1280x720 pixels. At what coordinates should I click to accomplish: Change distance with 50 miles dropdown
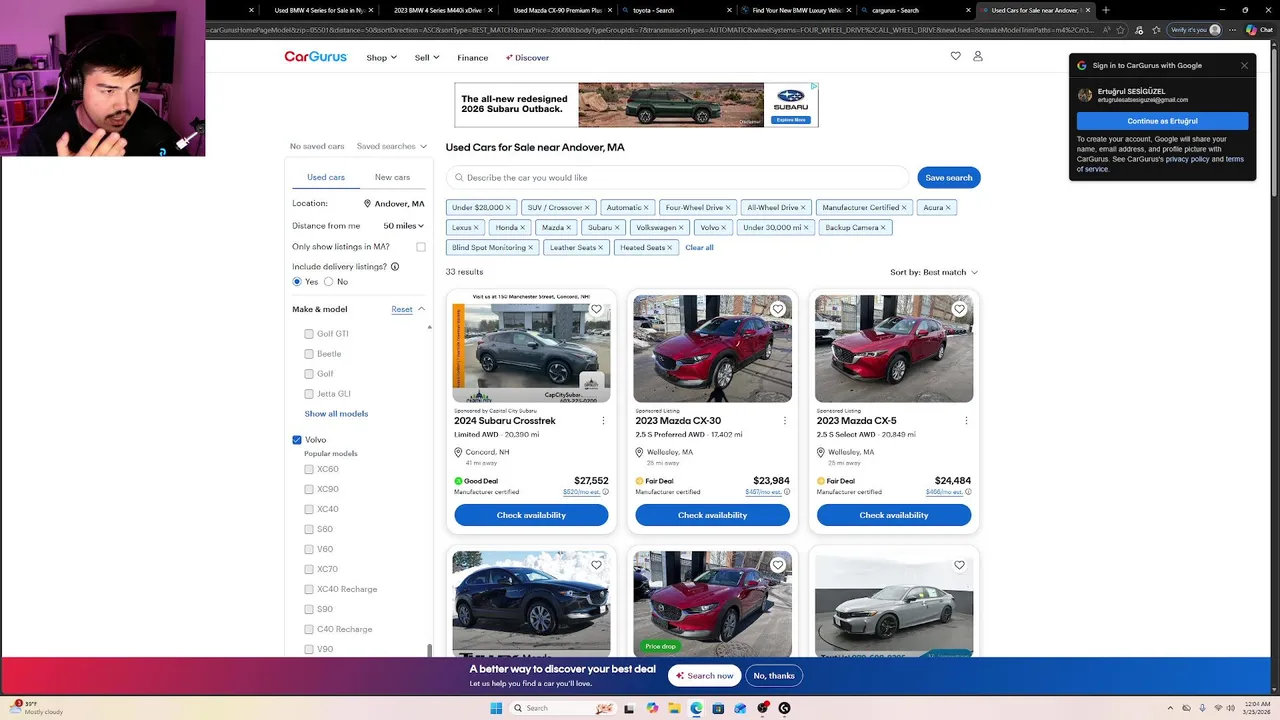tap(404, 226)
